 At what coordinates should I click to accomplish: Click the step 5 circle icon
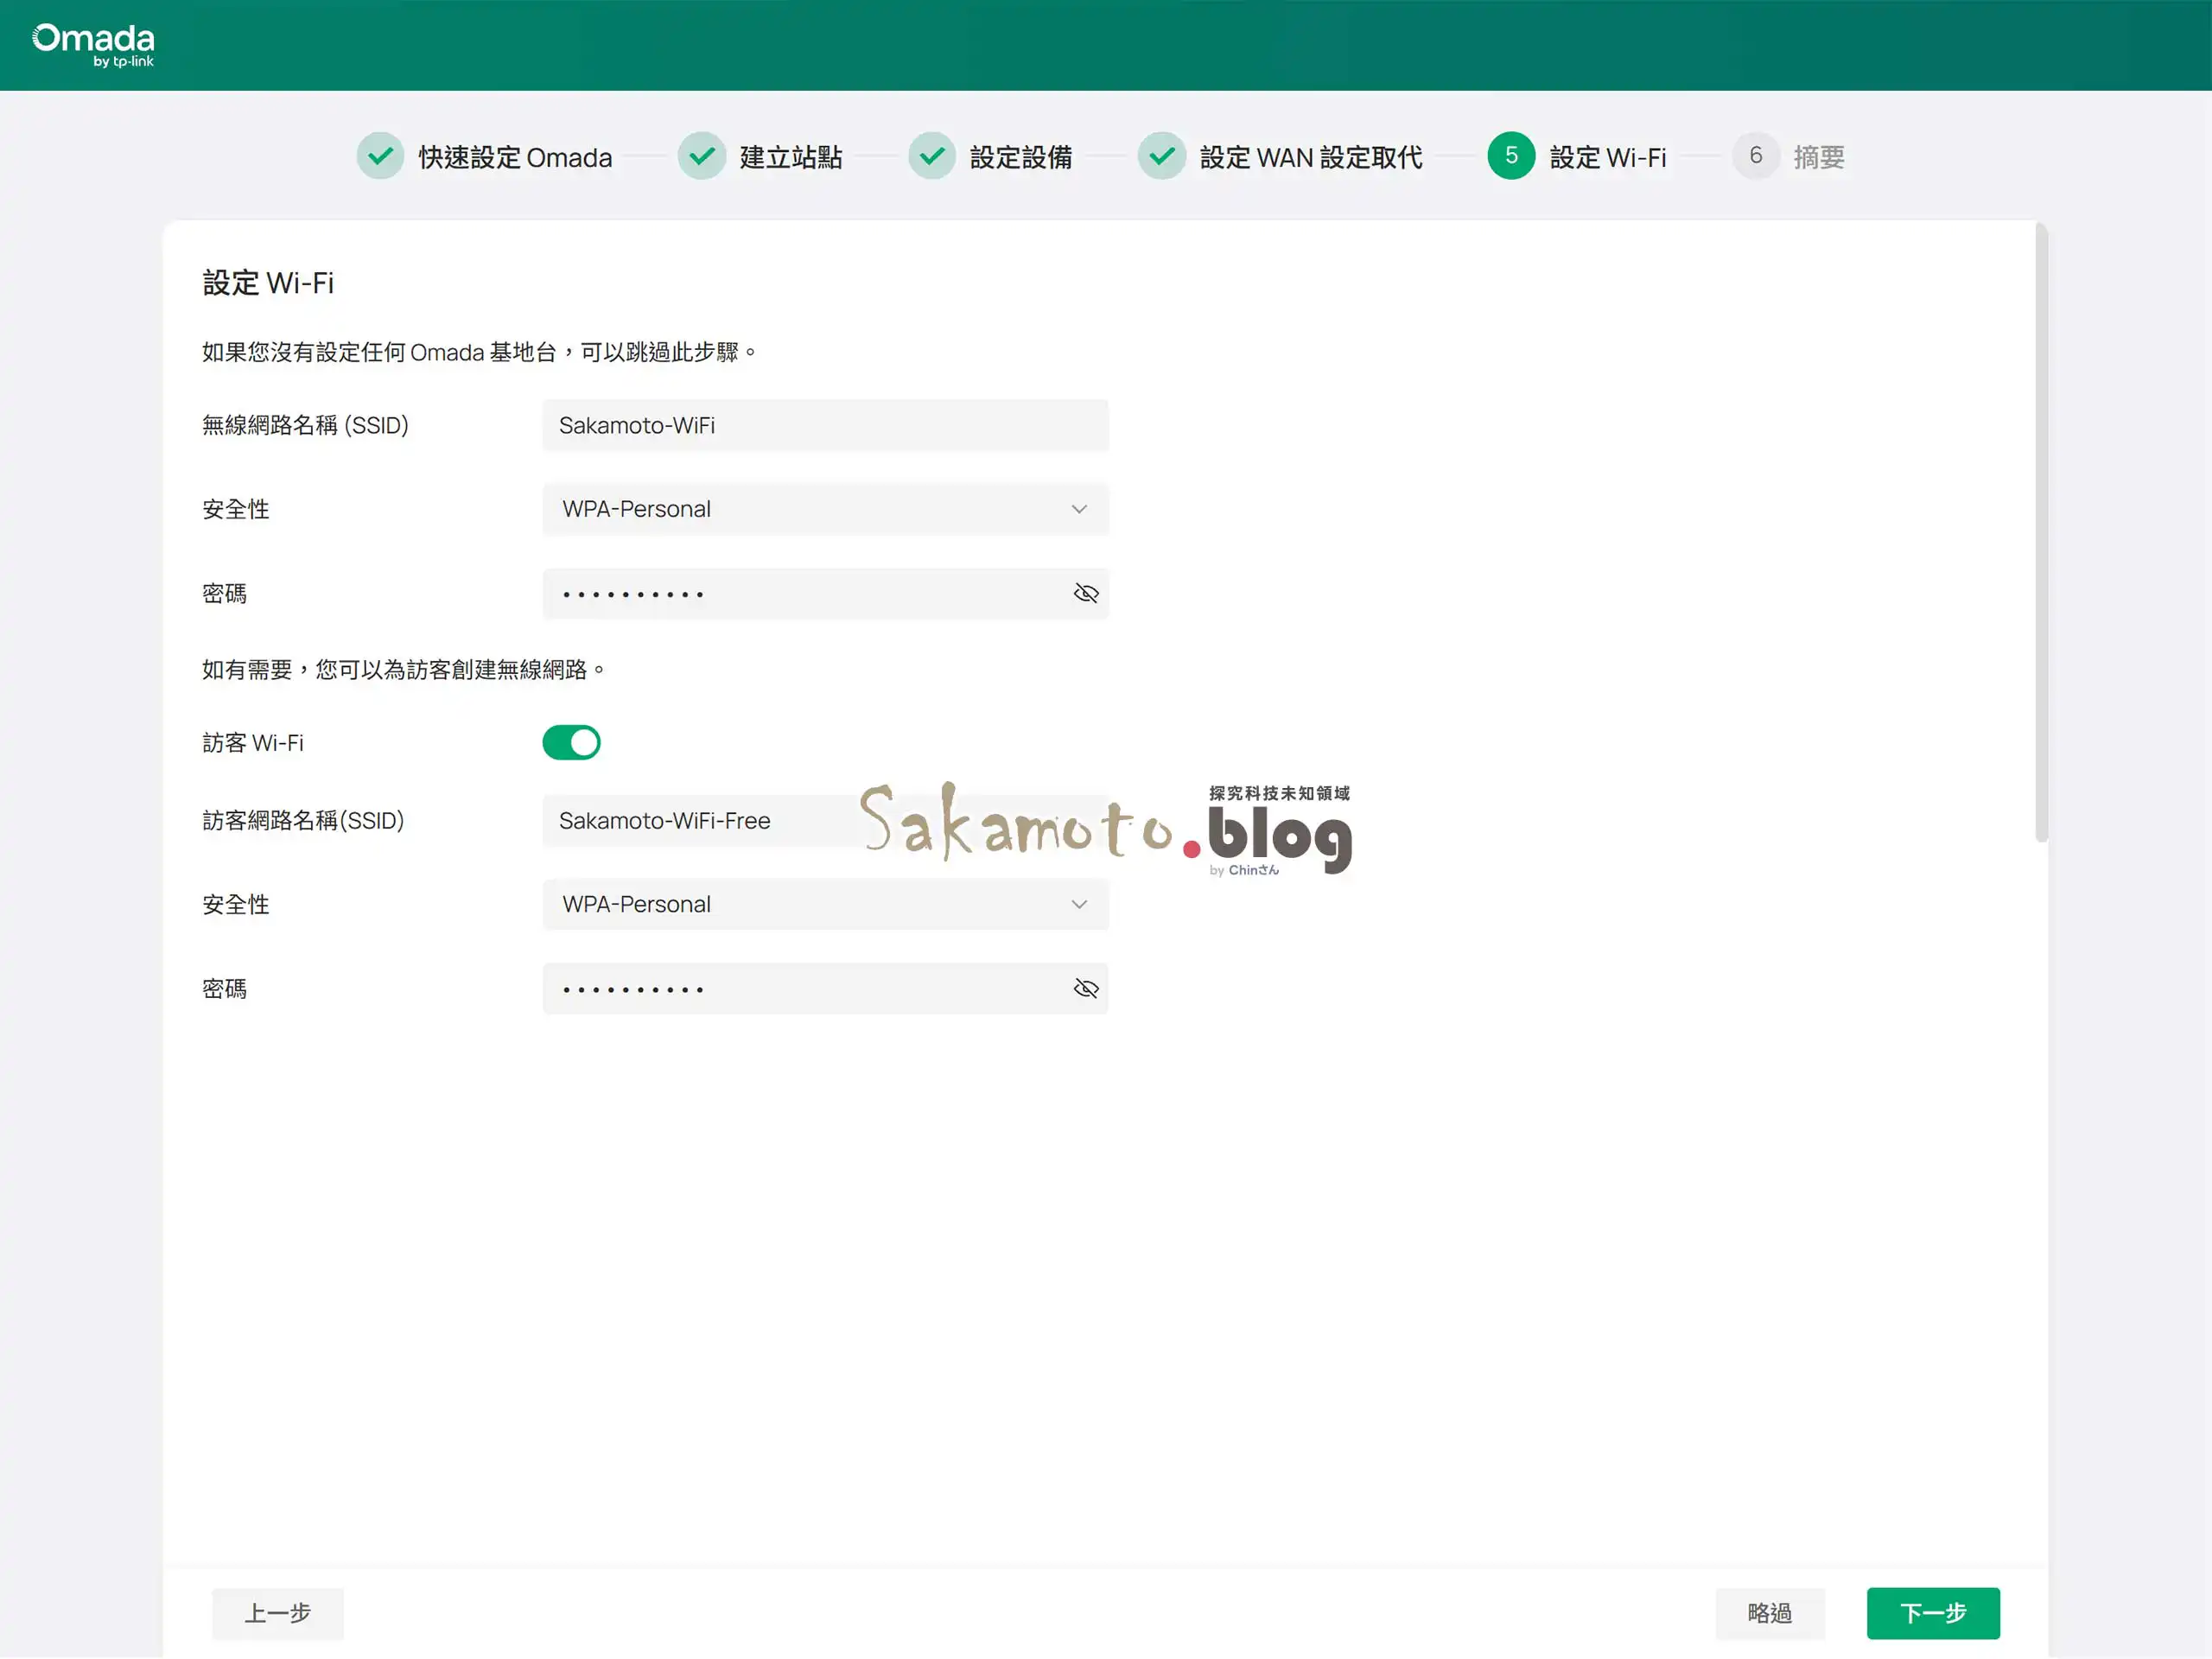1510,156
